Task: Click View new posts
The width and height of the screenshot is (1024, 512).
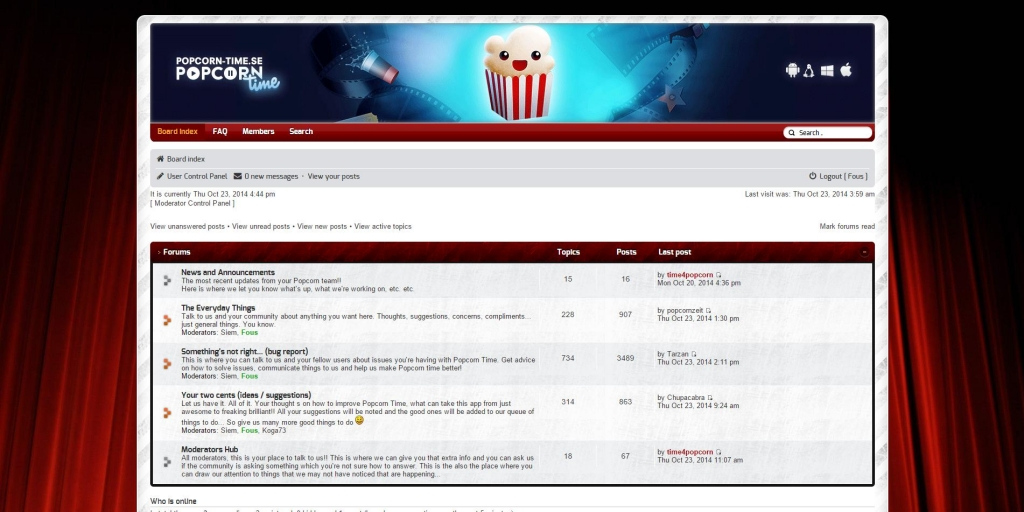Action: tap(322, 227)
